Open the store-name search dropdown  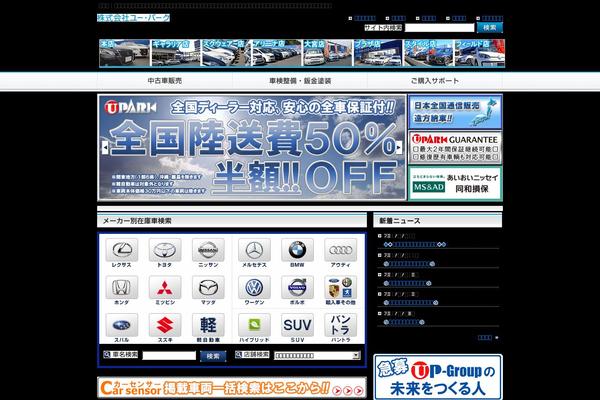click(317, 356)
